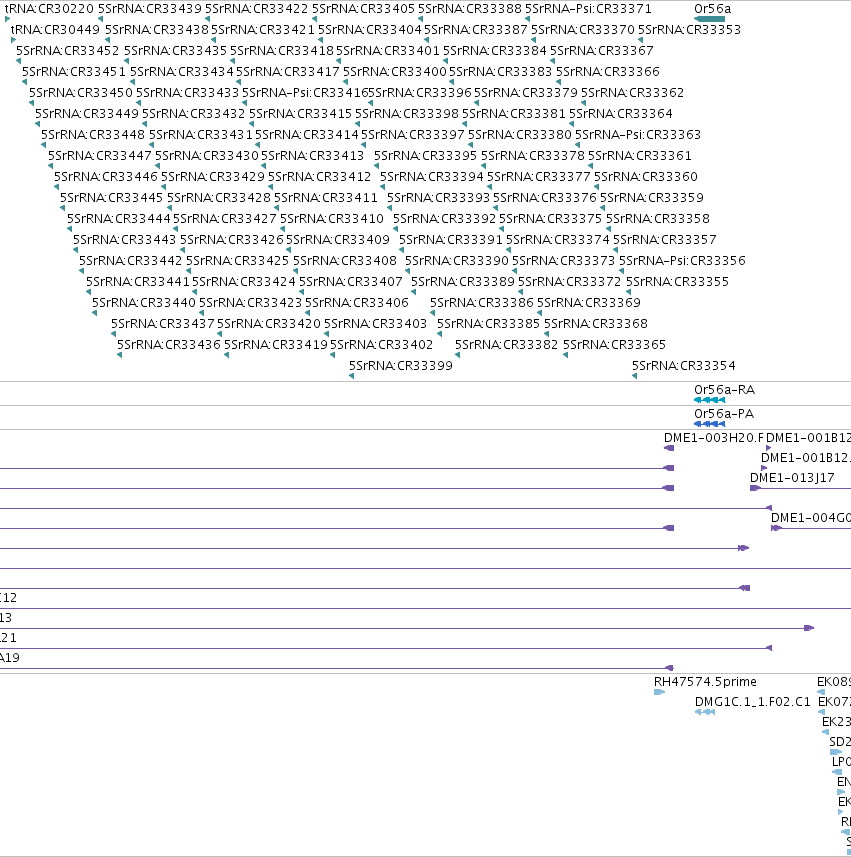The image size is (851, 857).
Task: Click the DME1-013J17 feature arrow
Action: [x=755, y=488]
